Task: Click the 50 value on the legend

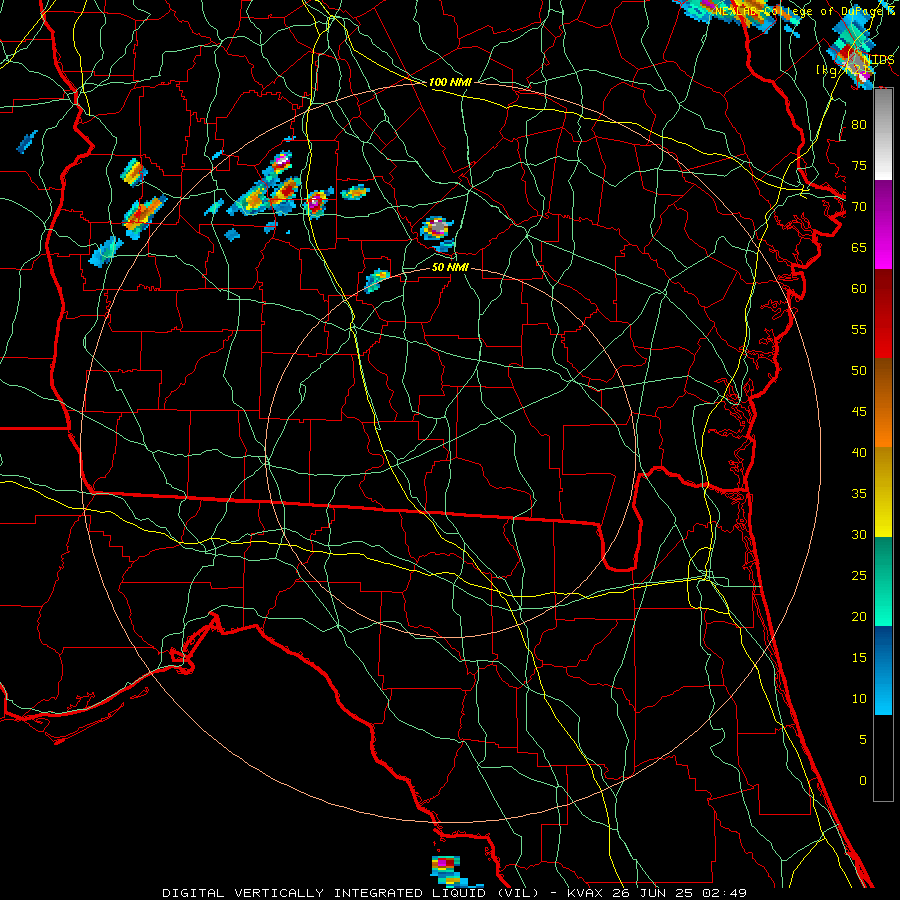Action: 859,370
